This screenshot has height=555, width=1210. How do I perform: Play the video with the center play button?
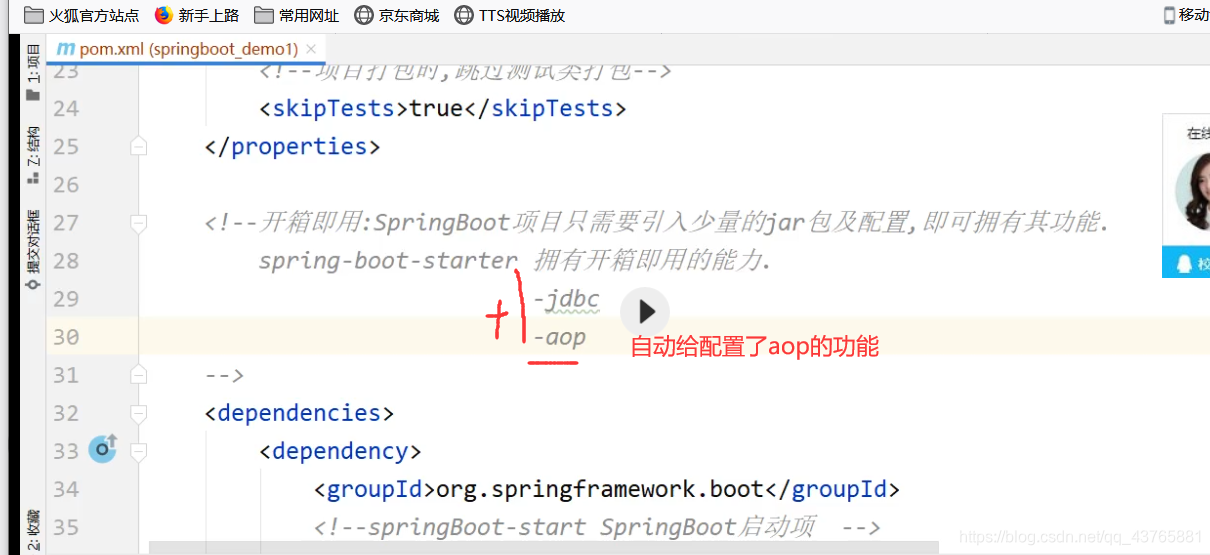click(645, 312)
